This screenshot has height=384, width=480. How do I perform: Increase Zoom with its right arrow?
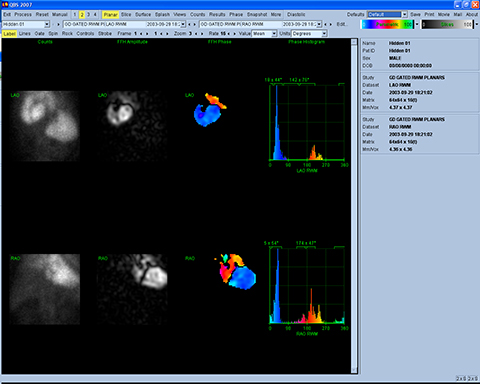pos(202,34)
